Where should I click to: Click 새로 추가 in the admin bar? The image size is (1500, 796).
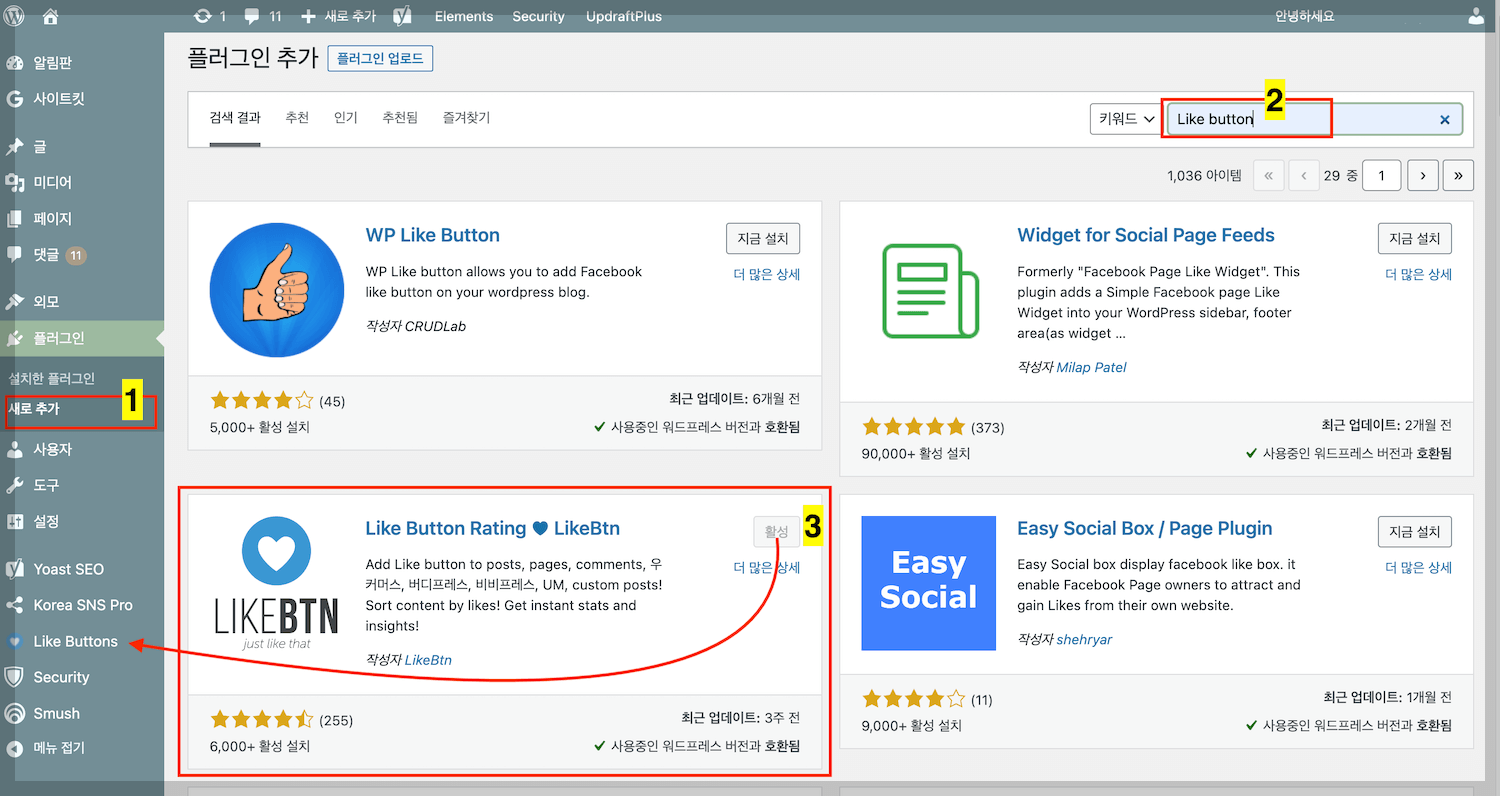click(339, 16)
